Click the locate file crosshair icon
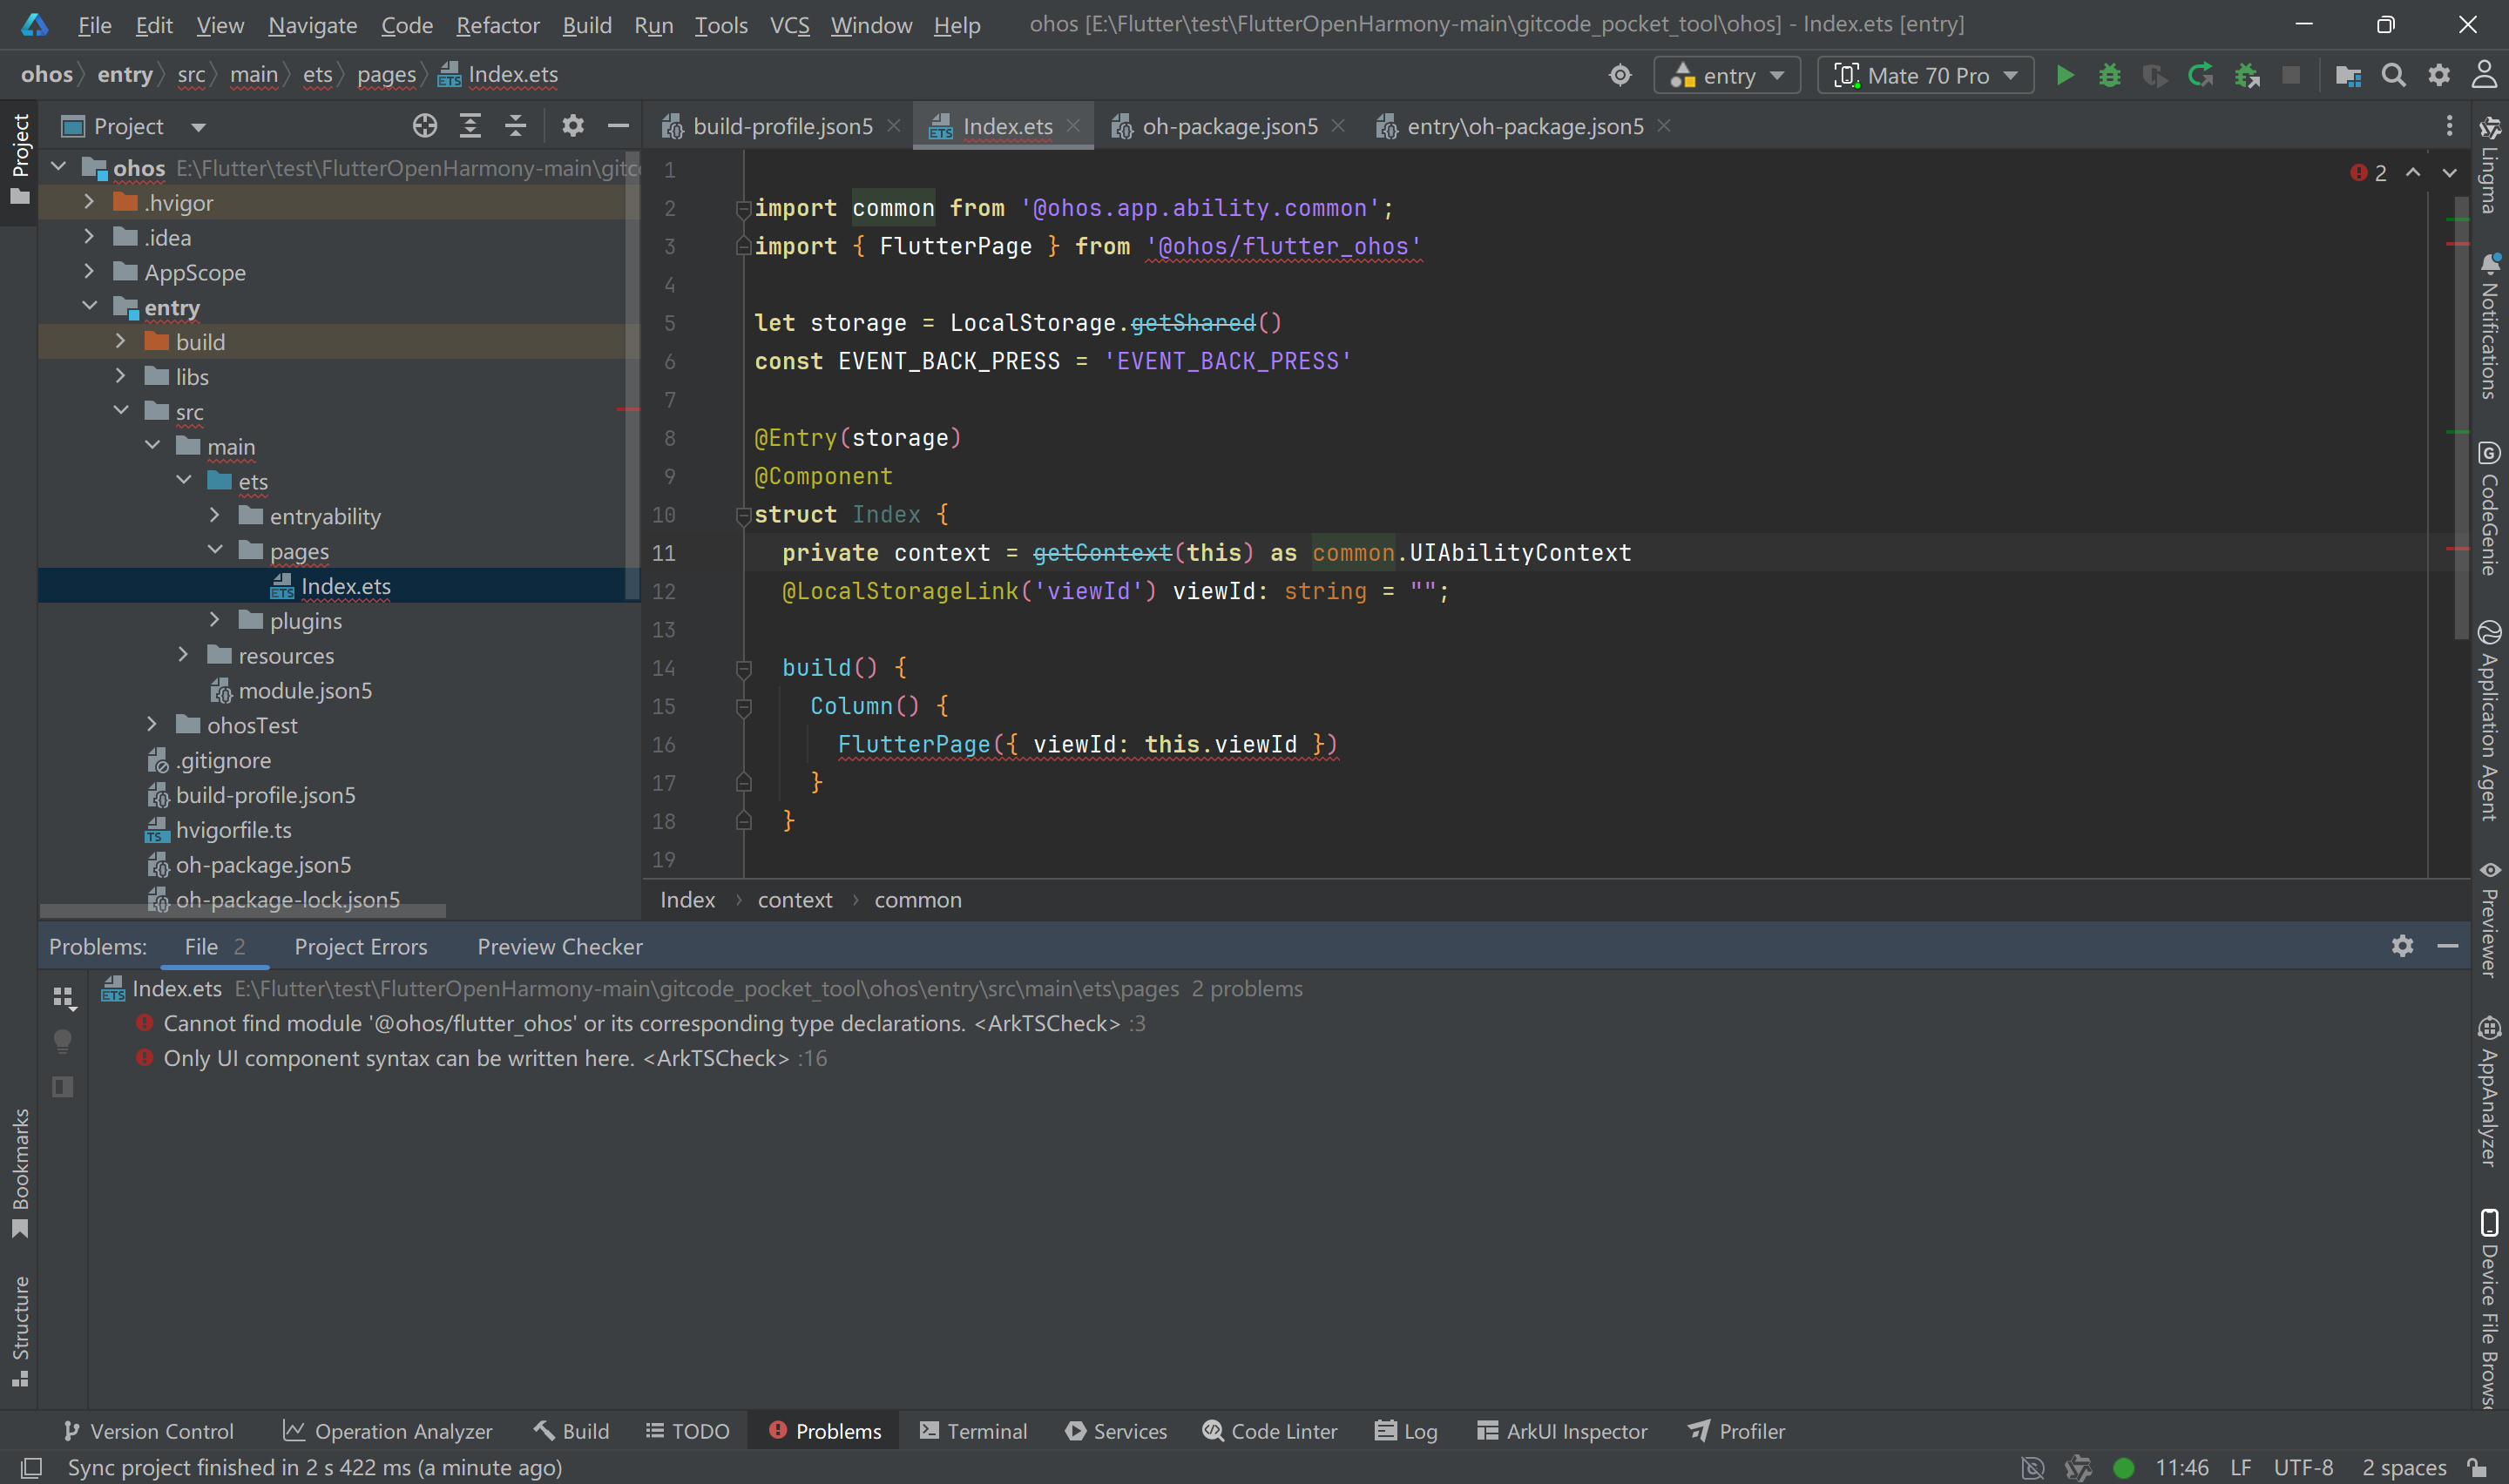This screenshot has width=2509, height=1484. click(x=425, y=126)
